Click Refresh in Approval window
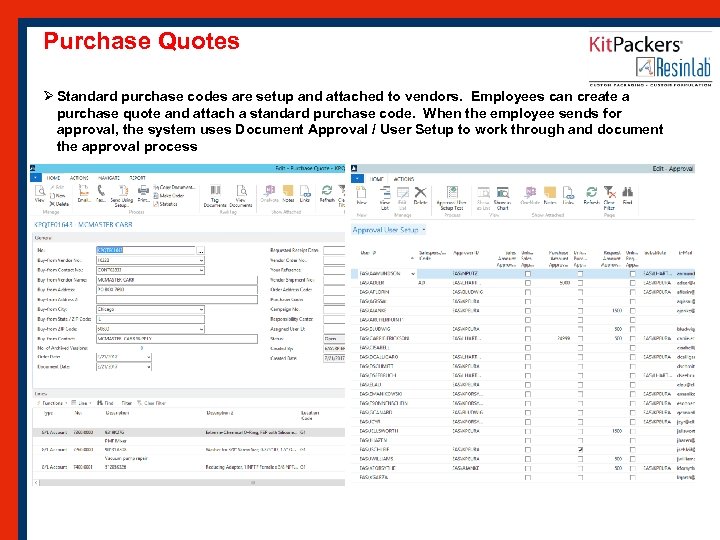 click(x=591, y=195)
